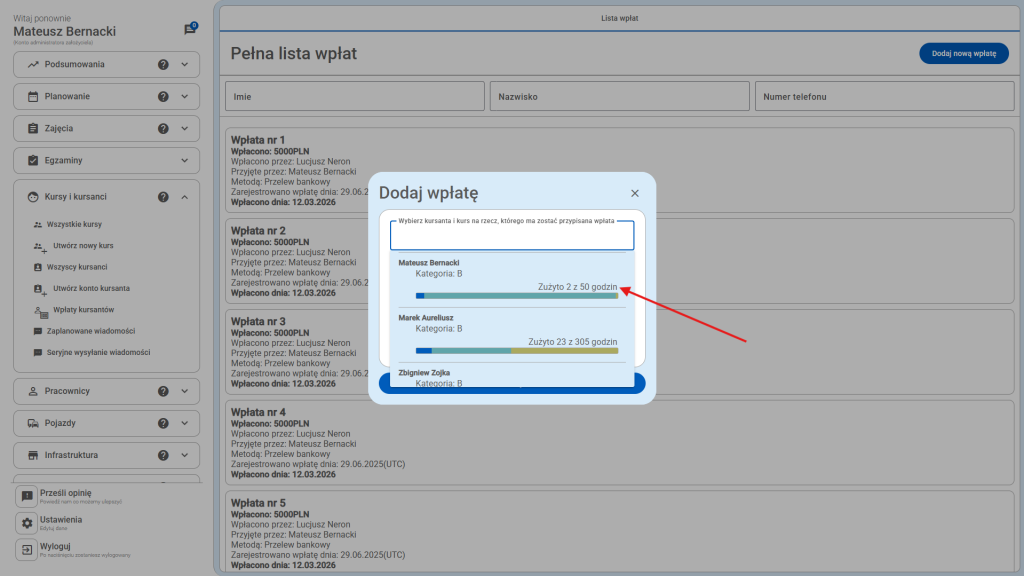The image size is (1024, 576).
Task: Click the student and course selection field
Action: point(512,236)
